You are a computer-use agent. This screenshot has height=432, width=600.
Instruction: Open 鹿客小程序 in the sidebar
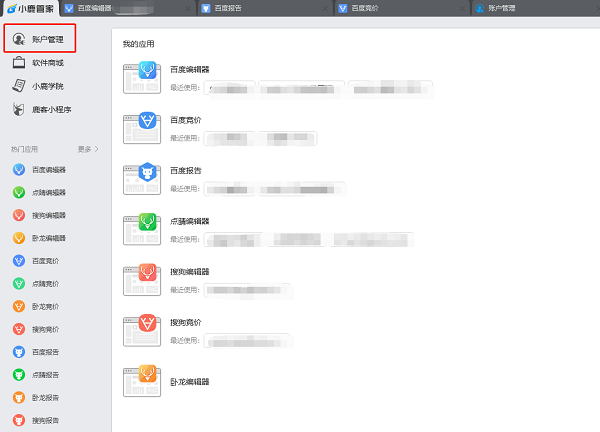click(x=42, y=109)
